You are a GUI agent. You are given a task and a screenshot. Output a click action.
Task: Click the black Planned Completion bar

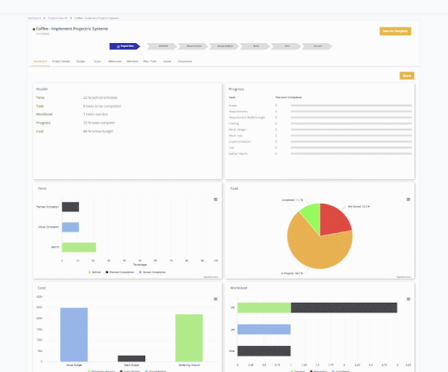pos(70,207)
